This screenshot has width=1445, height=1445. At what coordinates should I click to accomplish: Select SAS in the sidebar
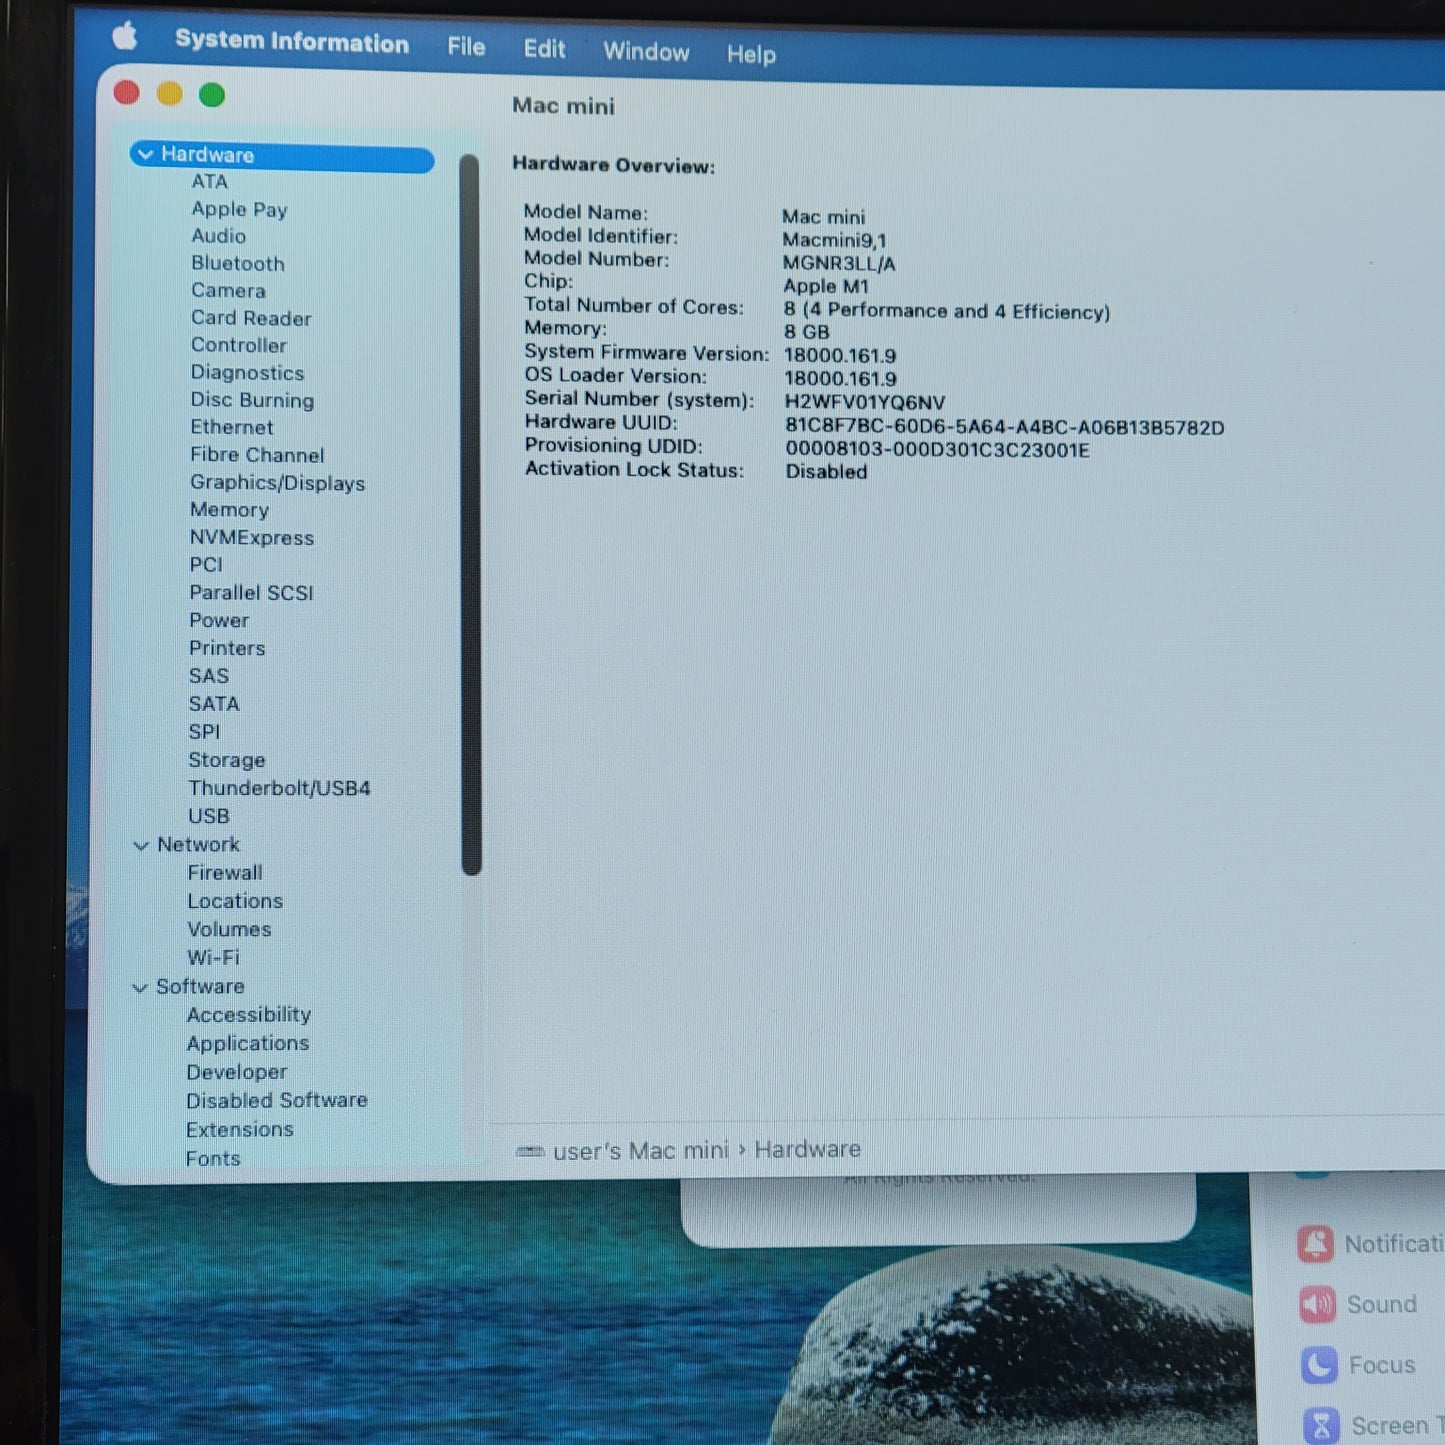pos(208,676)
